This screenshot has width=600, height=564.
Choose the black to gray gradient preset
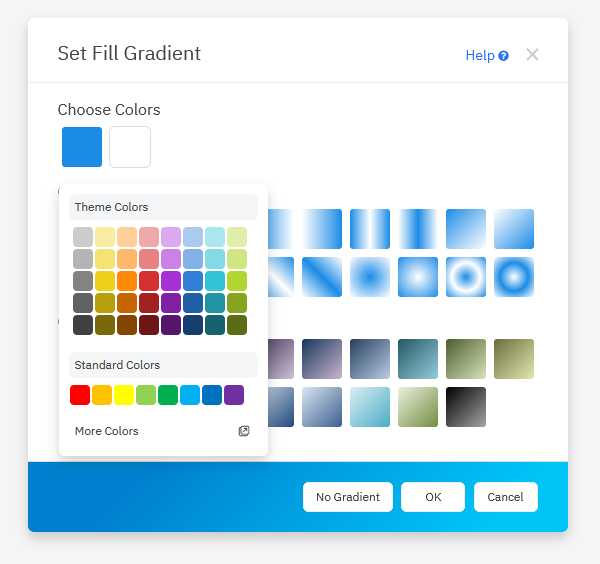tap(466, 407)
